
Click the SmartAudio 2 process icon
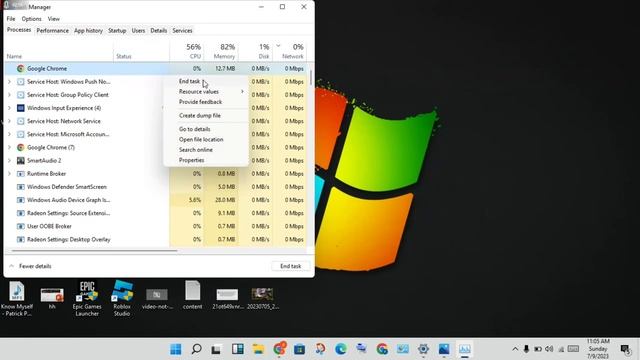point(20,160)
